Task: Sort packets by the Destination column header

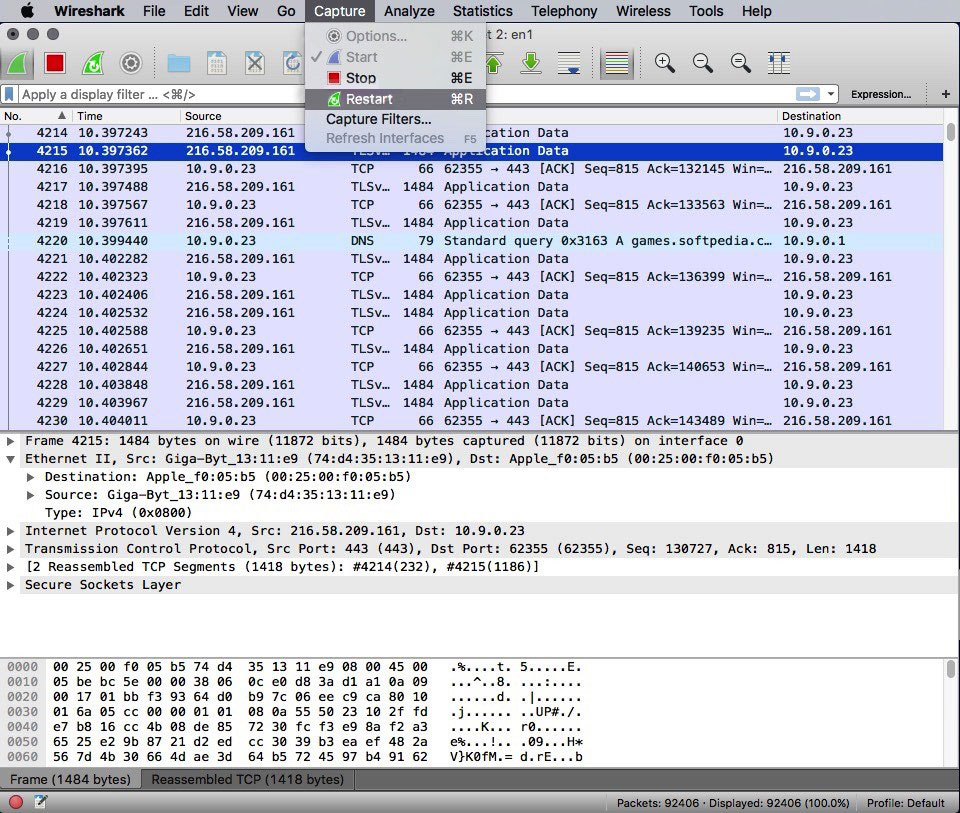Action: (x=860, y=116)
